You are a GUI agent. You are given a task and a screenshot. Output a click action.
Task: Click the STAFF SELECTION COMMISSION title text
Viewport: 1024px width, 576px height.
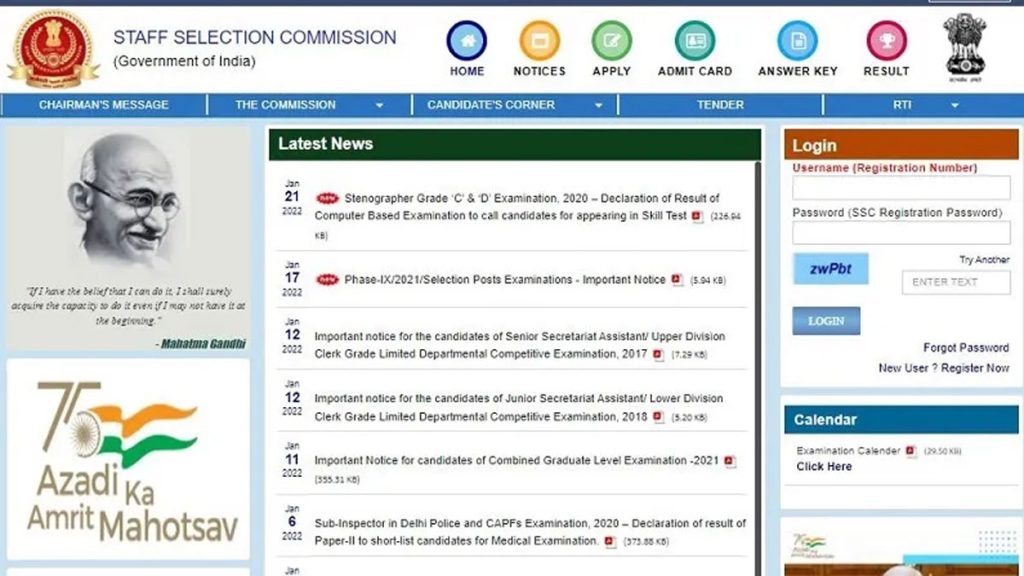(255, 37)
